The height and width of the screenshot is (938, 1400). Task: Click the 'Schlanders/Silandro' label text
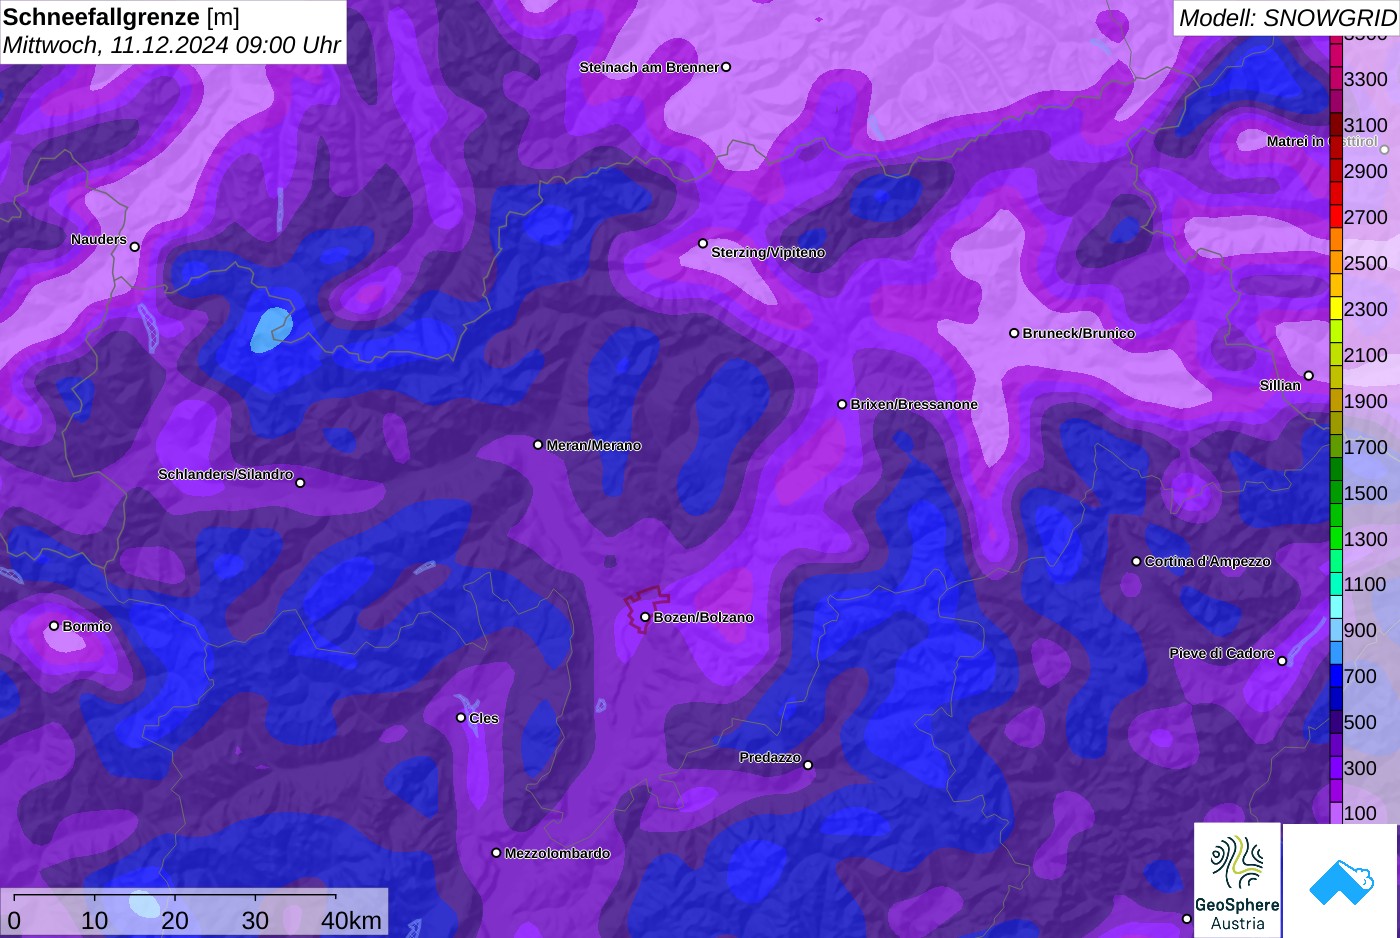[225, 474]
